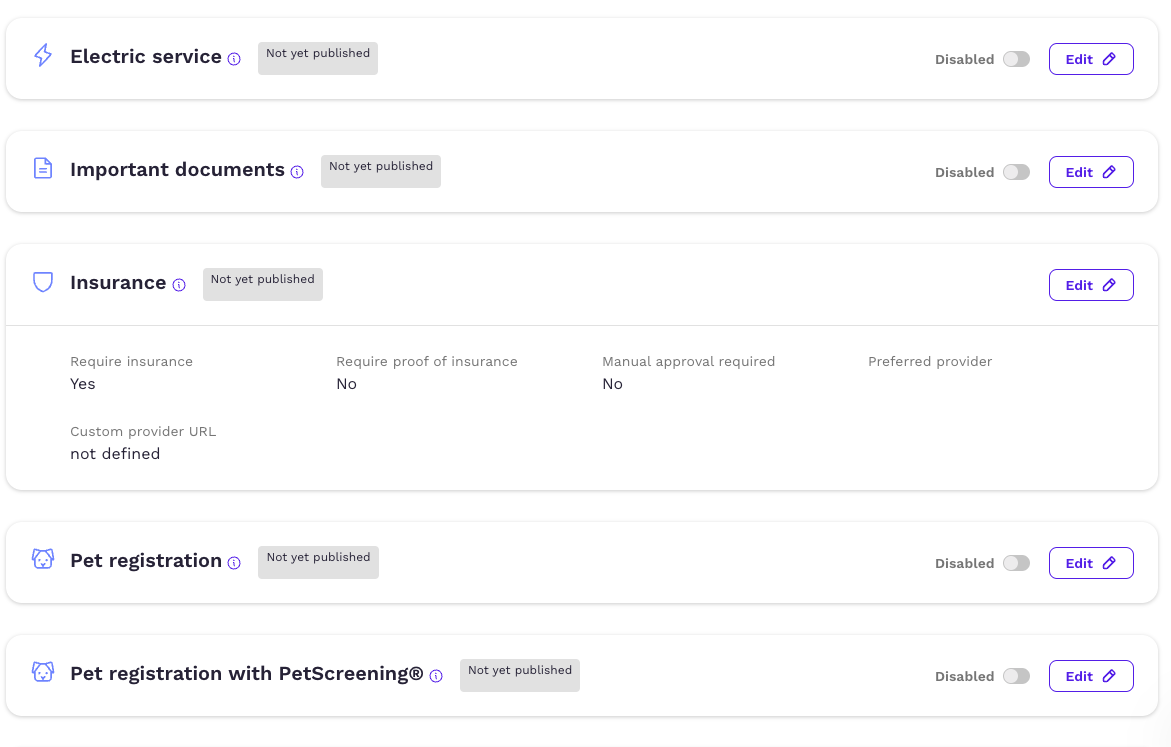Toggle the switch in the plain Pet registration row
Image resolution: width=1171 pixels, height=747 pixels.
(x=1016, y=562)
